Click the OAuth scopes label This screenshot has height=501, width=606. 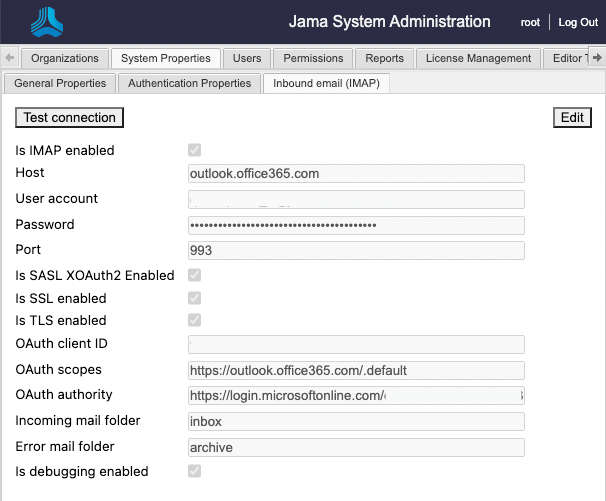58,370
